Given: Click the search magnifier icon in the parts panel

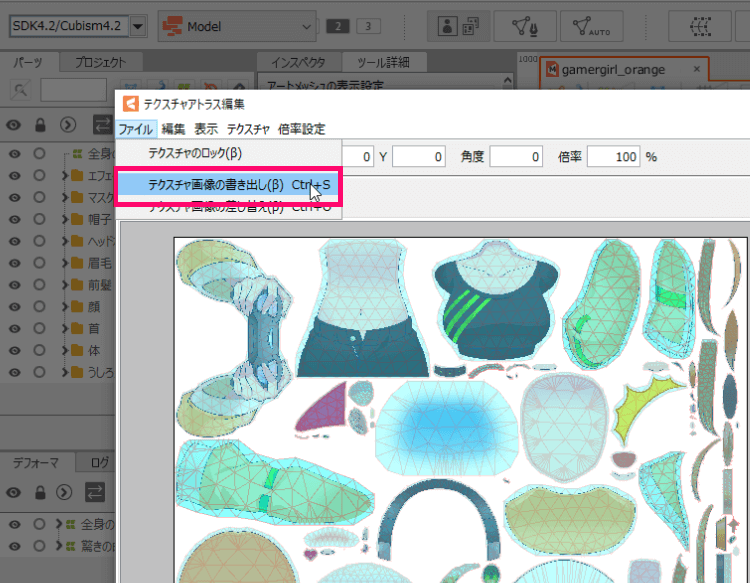Looking at the screenshot, I should tap(21, 90).
